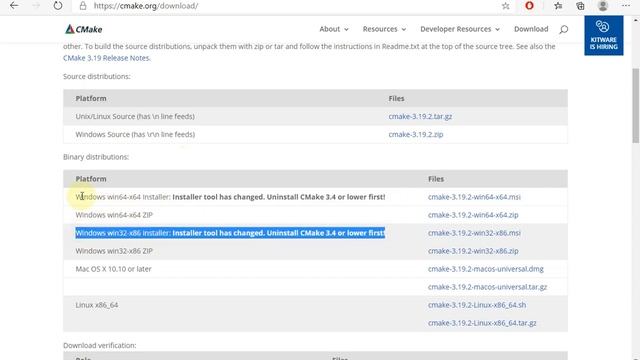Download cmake-3.19.2-win64-x64.msi
This screenshot has width=640, height=360.
(x=474, y=197)
